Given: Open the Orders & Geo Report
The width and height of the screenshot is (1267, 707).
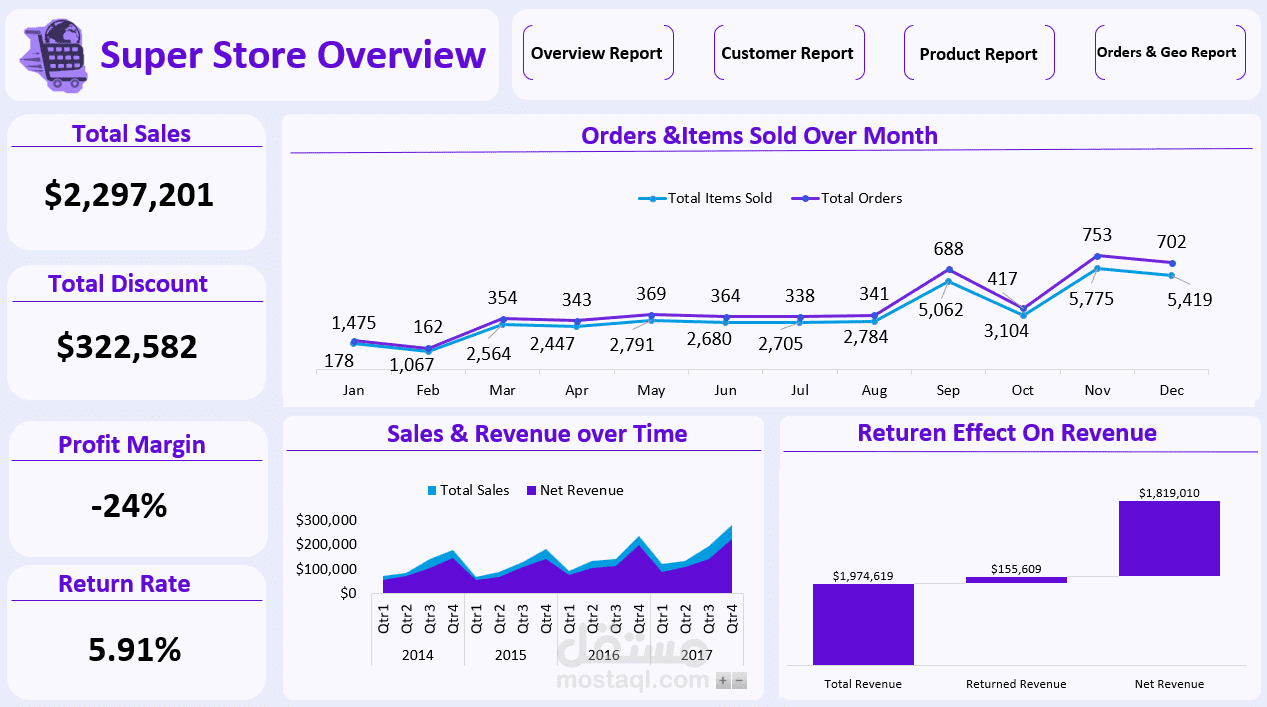Looking at the screenshot, I should click(x=1169, y=53).
